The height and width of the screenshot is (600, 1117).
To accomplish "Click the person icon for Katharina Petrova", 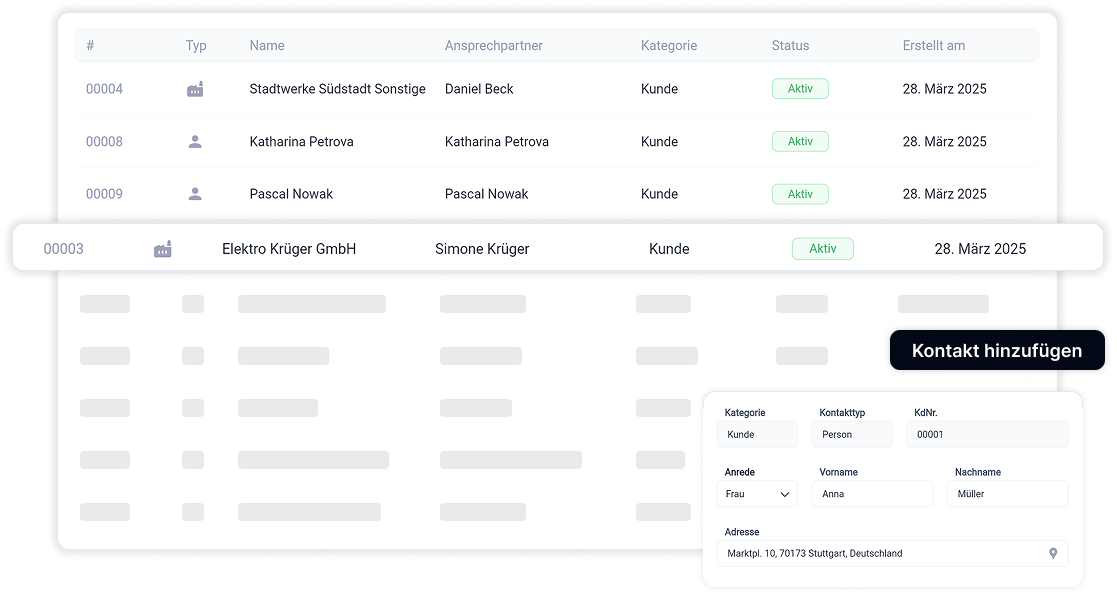I will pyautogui.click(x=195, y=142).
